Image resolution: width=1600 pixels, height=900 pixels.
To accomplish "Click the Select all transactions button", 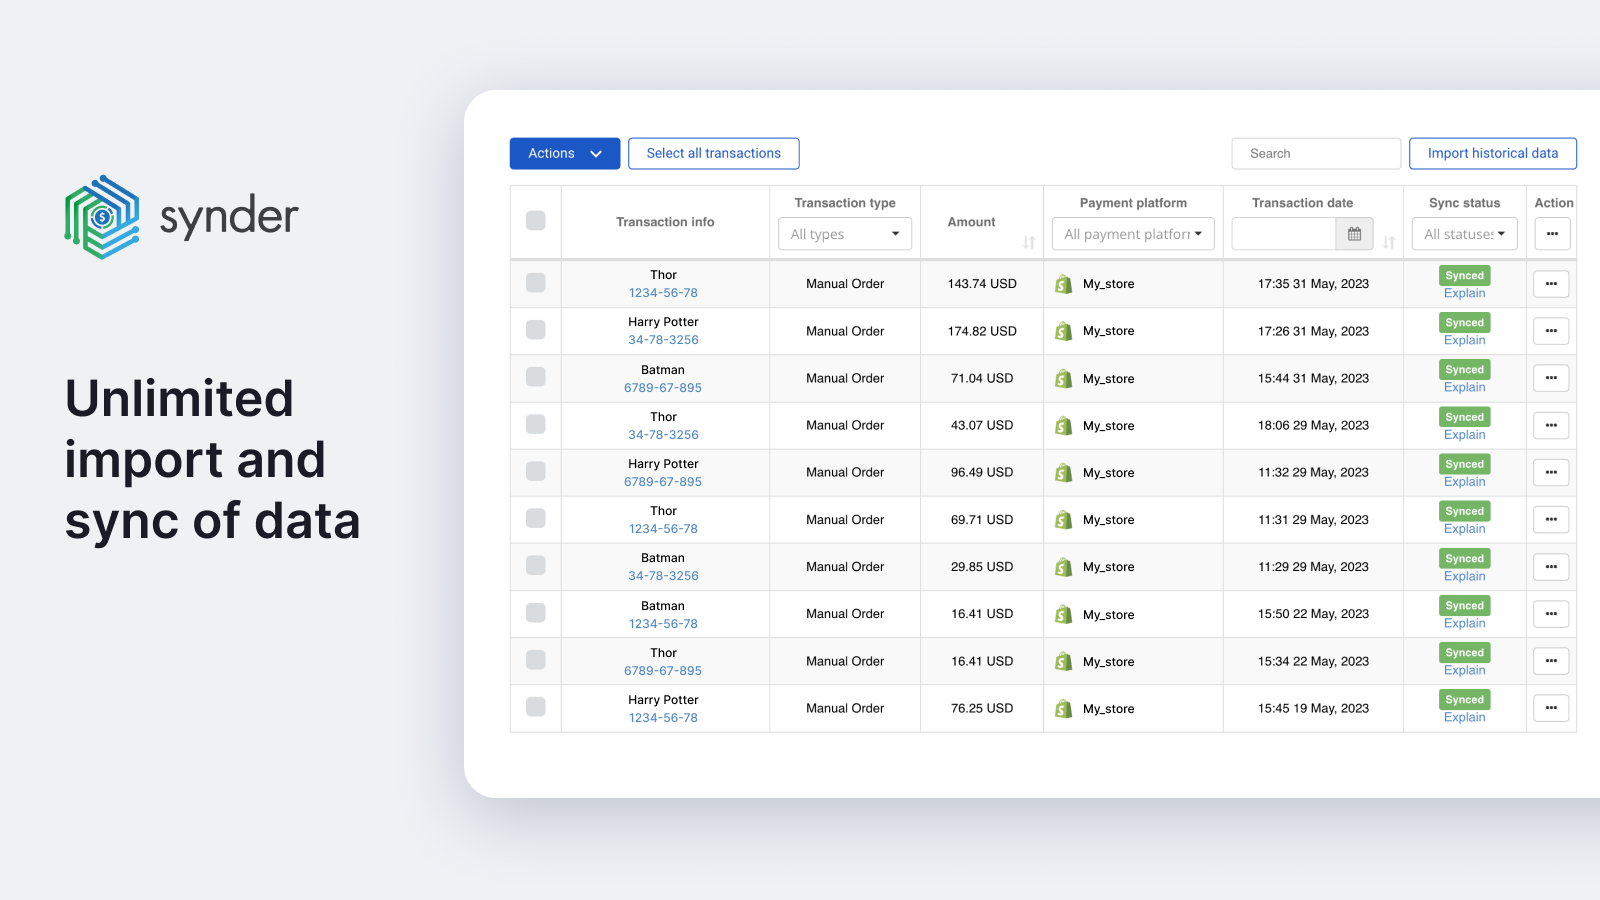I will point(713,153).
